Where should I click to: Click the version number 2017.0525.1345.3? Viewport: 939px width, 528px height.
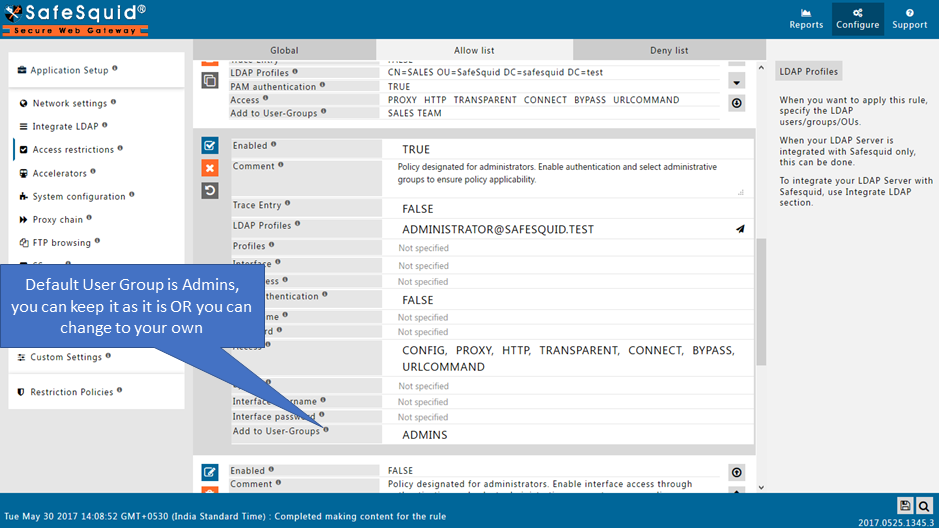(896, 523)
